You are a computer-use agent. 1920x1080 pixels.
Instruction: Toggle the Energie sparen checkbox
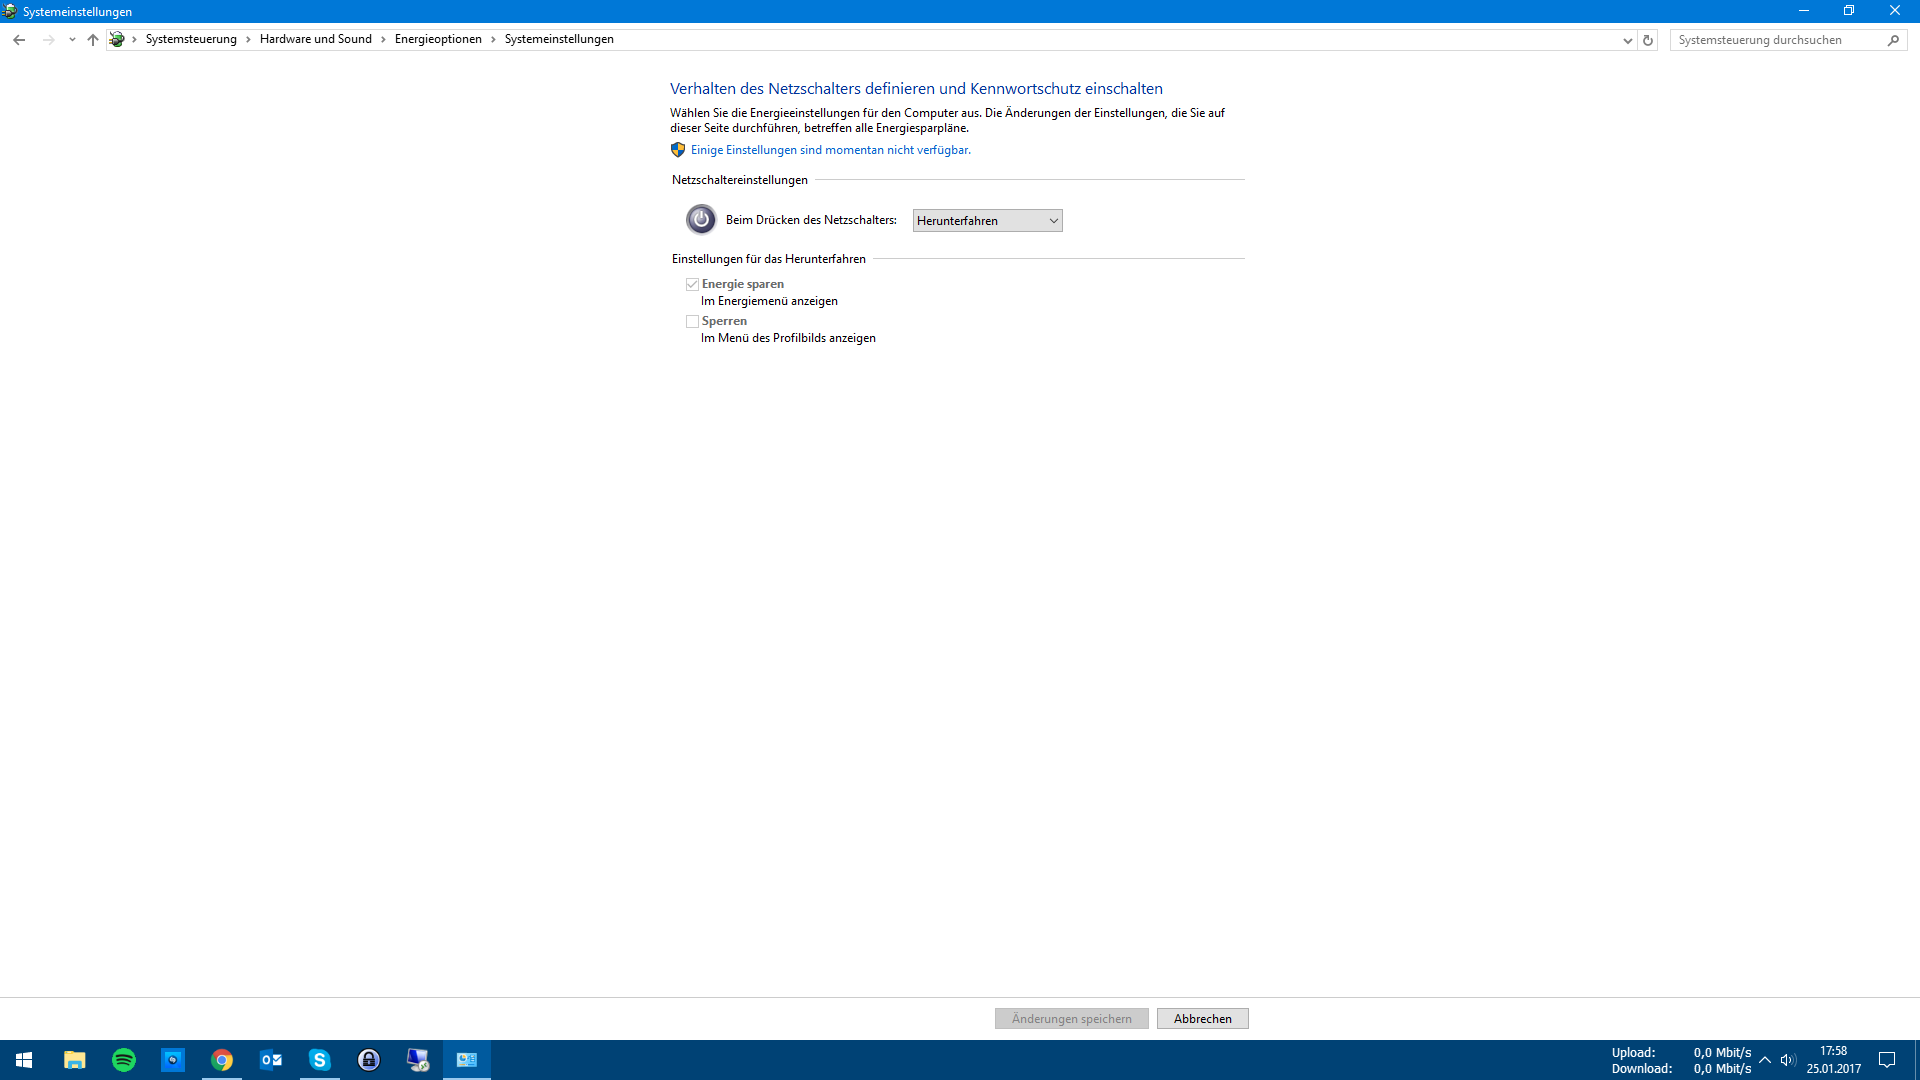point(692,285)
